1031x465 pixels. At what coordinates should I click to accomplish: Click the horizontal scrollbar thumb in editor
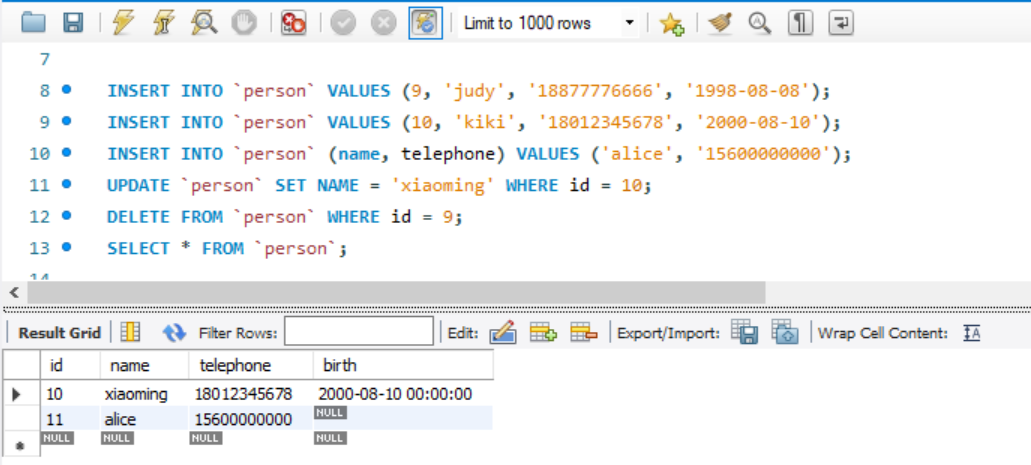tap(396, 293)
